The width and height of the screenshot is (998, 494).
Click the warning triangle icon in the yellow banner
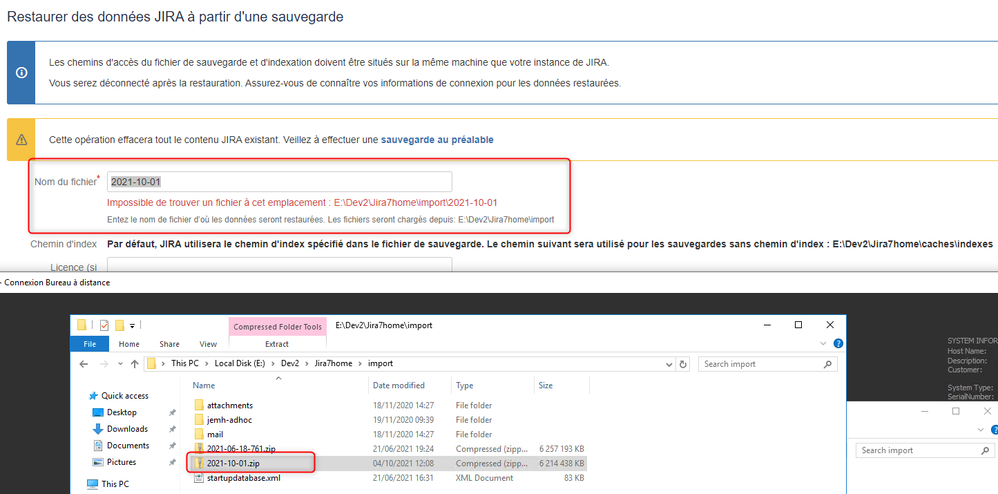pyautogui.click(x=21, y=139)
